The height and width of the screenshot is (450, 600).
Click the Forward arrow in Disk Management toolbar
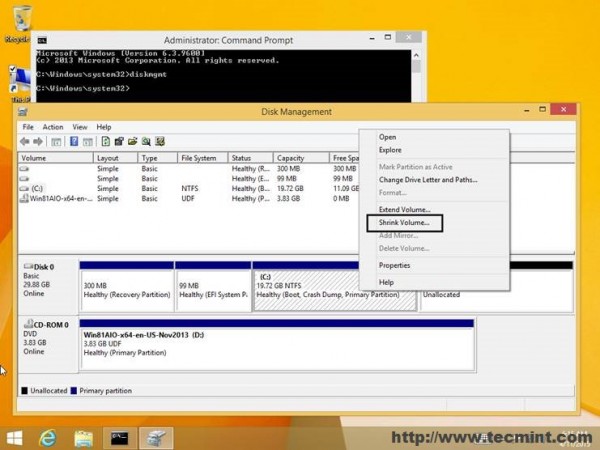(41, 142)
